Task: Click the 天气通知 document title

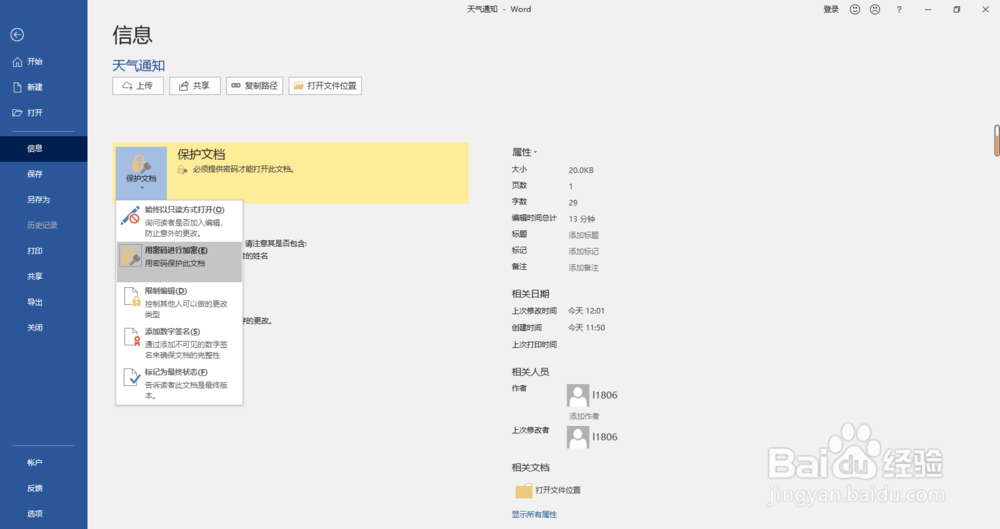Action: [138, 65]
